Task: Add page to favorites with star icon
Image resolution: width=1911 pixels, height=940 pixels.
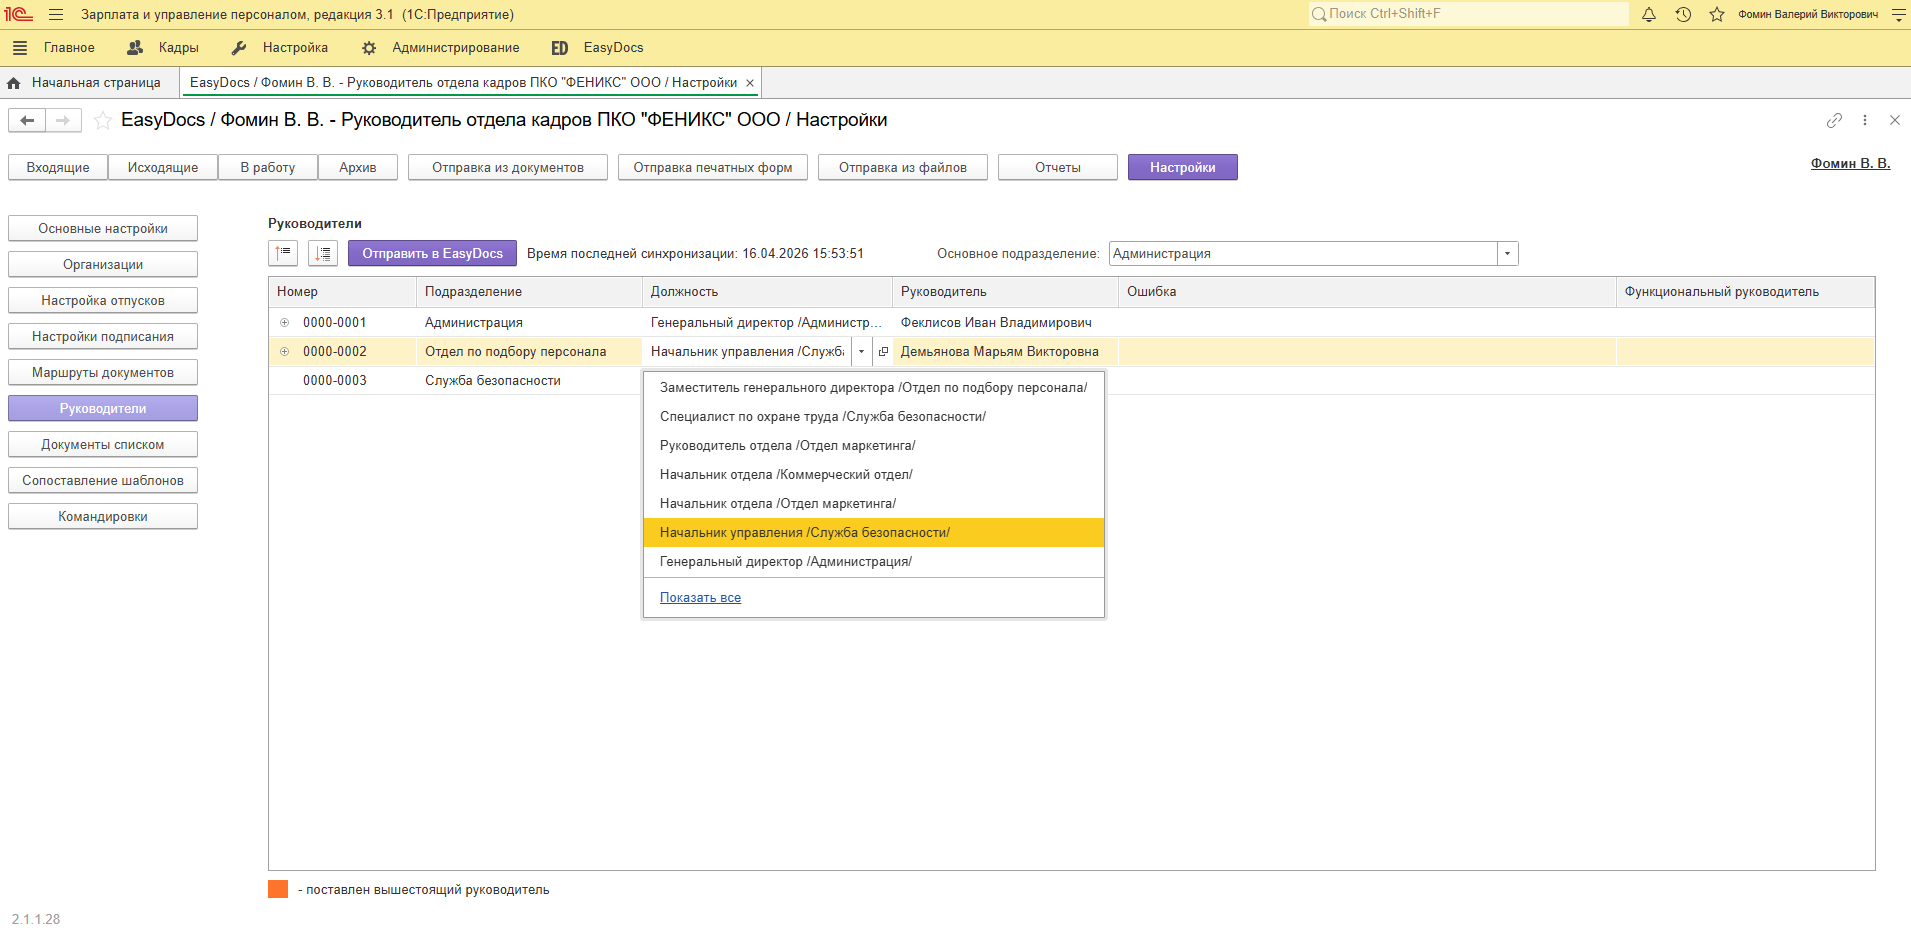Action: tap(102, 121)
